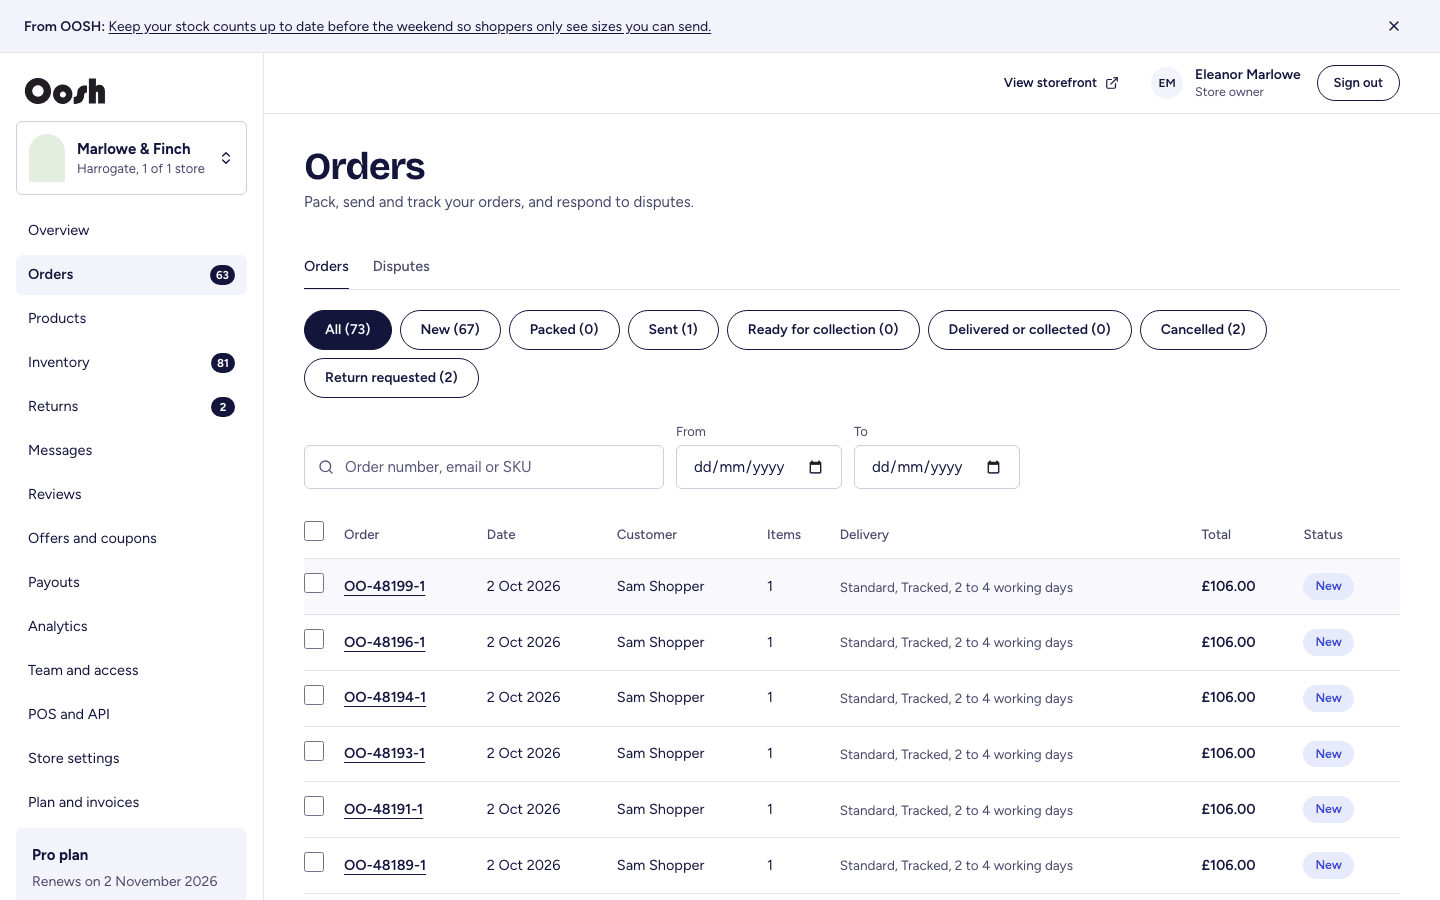This screenshot has height=900, width=1440.
Task: Open Analytics in the sidebar
Action: tap(131, 626)
